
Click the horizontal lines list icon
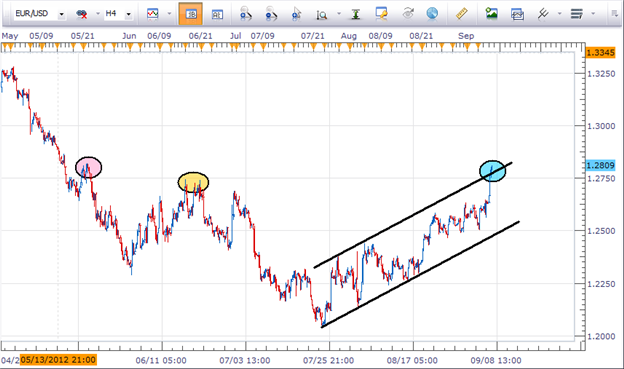[x=576, y=14]
